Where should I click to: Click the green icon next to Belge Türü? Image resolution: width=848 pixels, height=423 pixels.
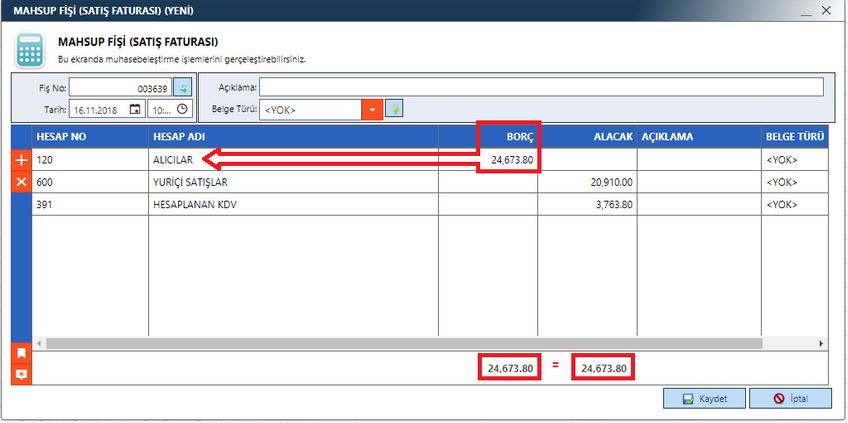tap(395, 109)
